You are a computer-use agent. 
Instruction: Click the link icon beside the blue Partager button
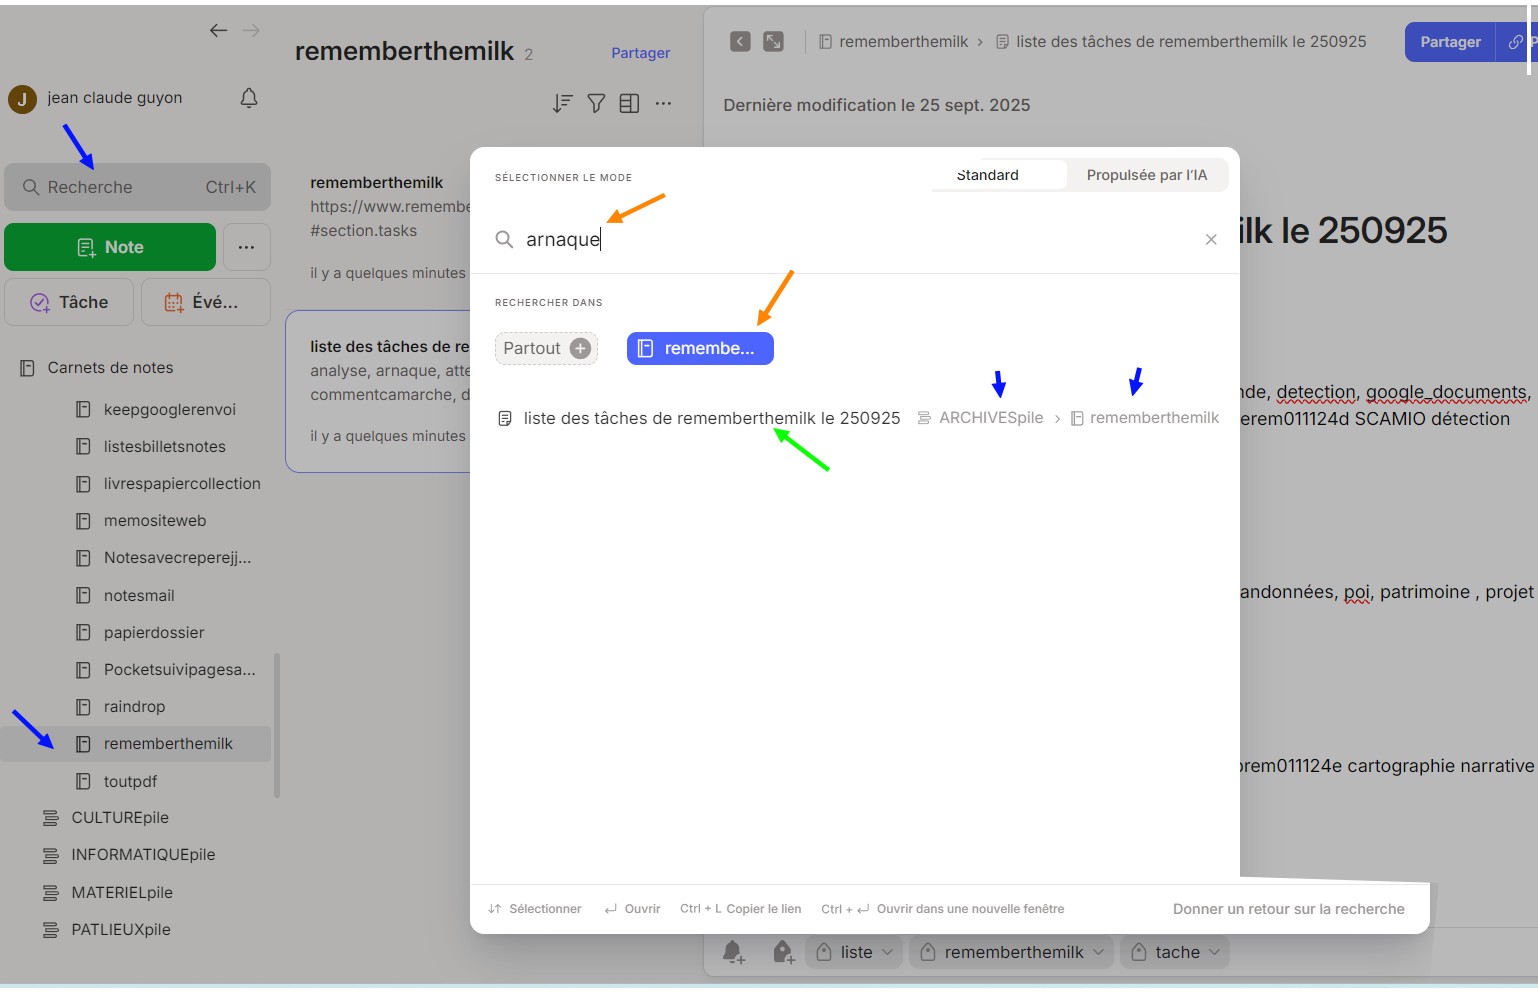tap(1516, 42)
